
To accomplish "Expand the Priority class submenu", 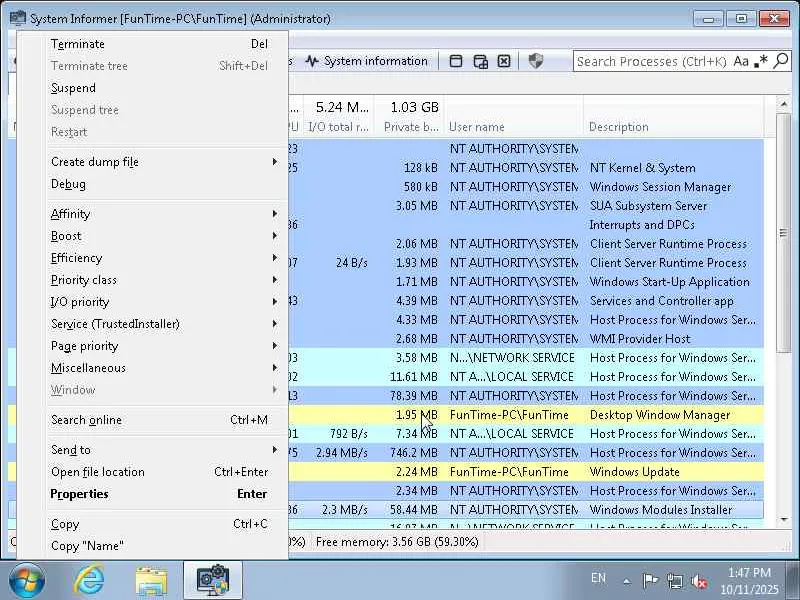I will [x=160, y=280].
